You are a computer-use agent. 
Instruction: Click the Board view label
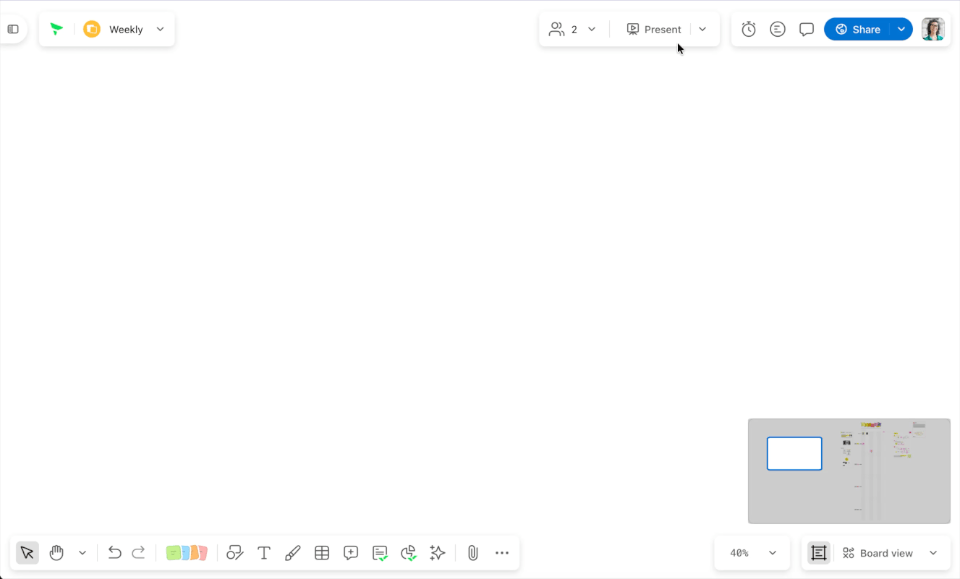(x=886, y=553)
